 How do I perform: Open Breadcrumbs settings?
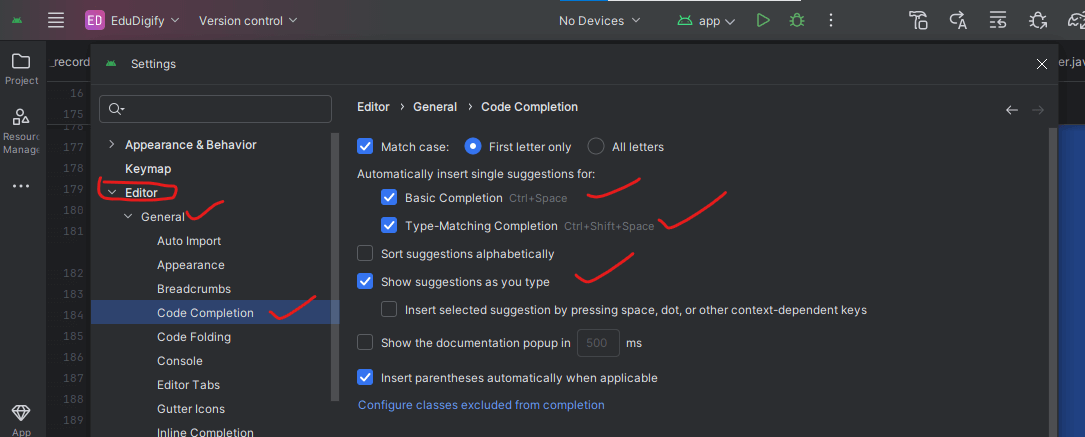coord(194,289)
